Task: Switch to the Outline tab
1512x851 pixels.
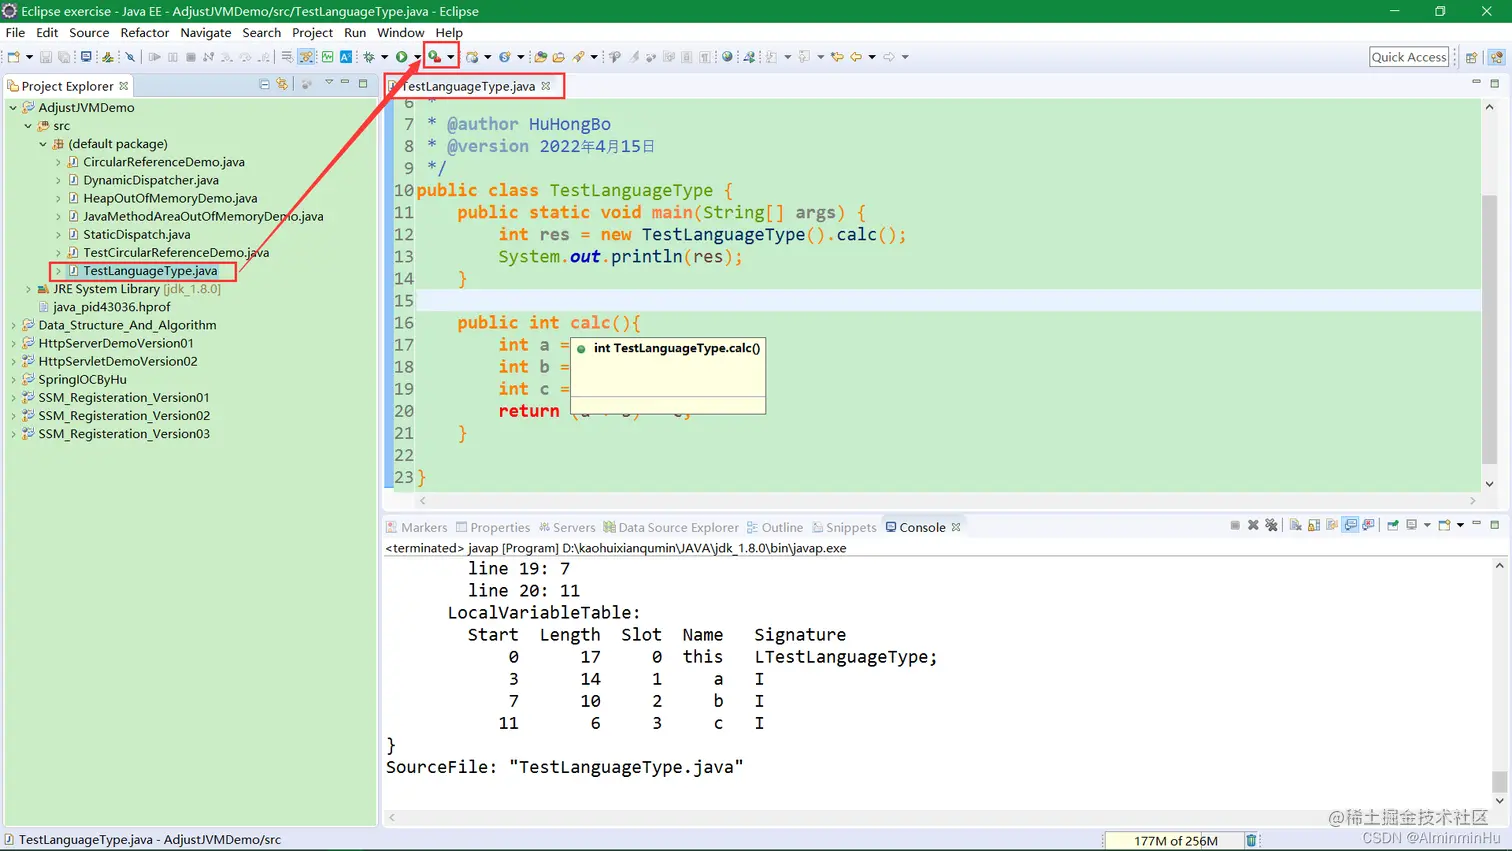Action: (x=775, y=527)
